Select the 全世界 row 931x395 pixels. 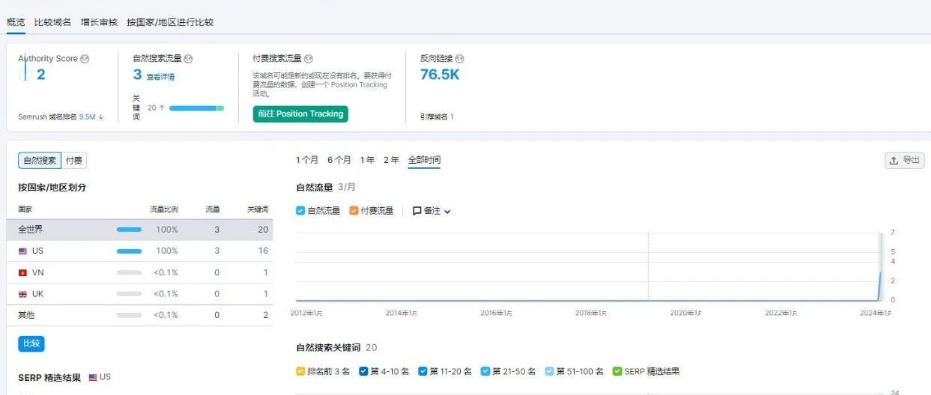point(140,230)
